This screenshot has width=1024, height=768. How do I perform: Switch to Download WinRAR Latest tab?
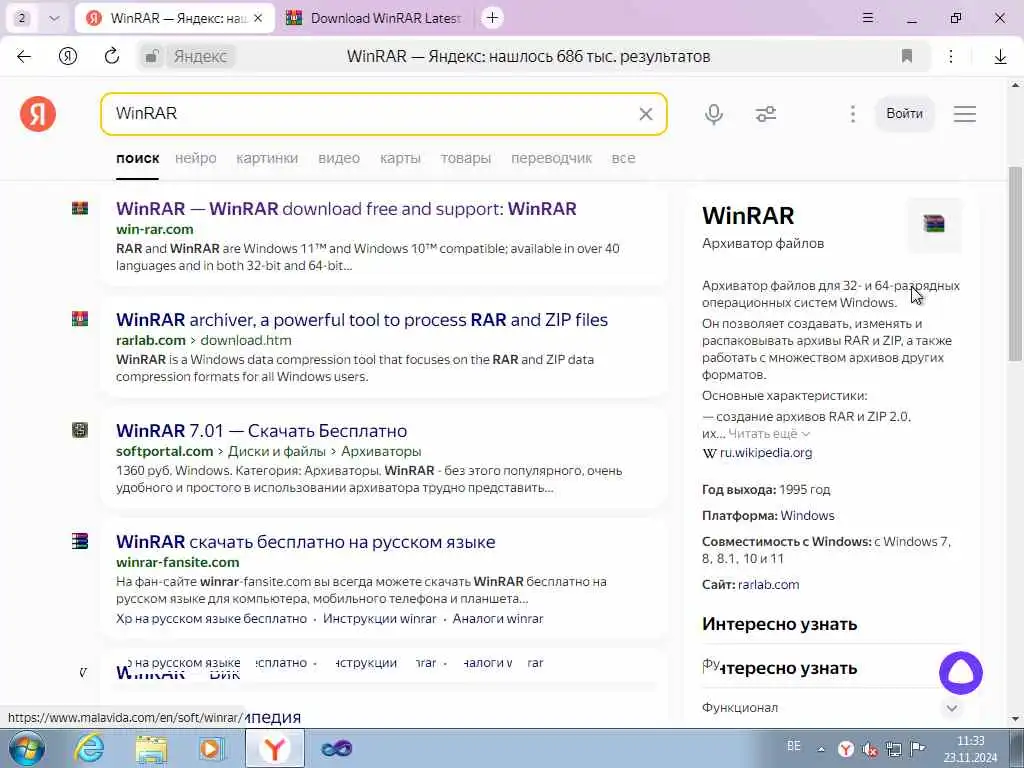[x=375, y=18]
